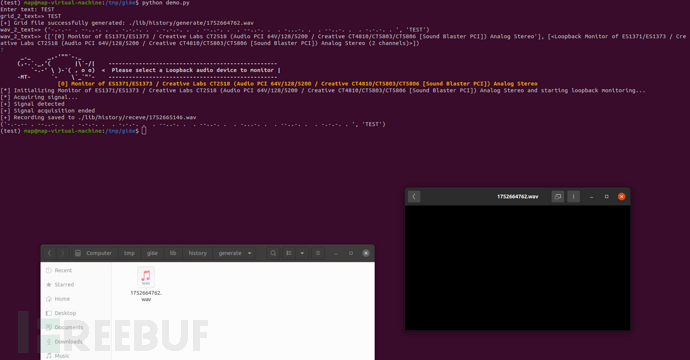Click the 'Acquiring signal...' terminal line
Viewport: 690px width, 360px height.
click(x=39, y=97)
